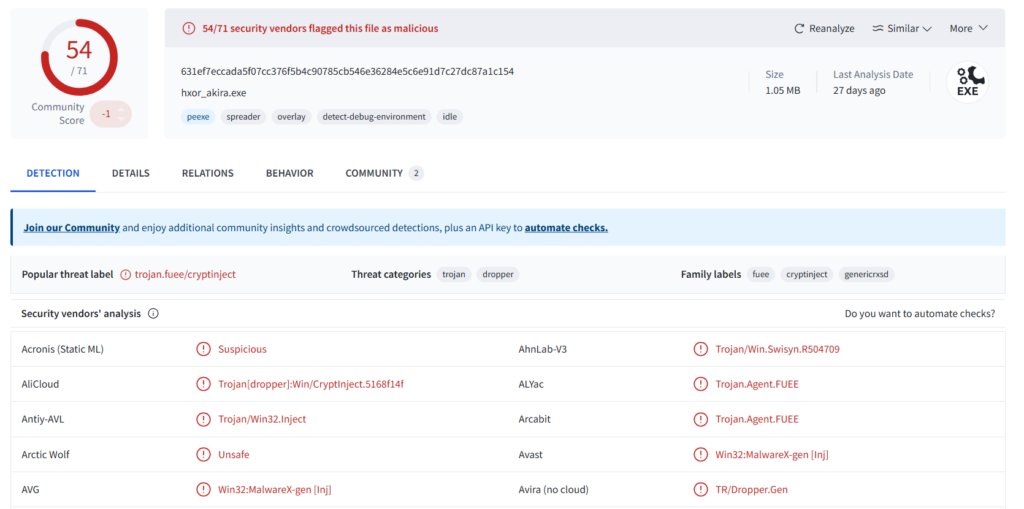1024x509 pixels.
Task: Open the Similar dropdown menu
Action: (902, 29)
